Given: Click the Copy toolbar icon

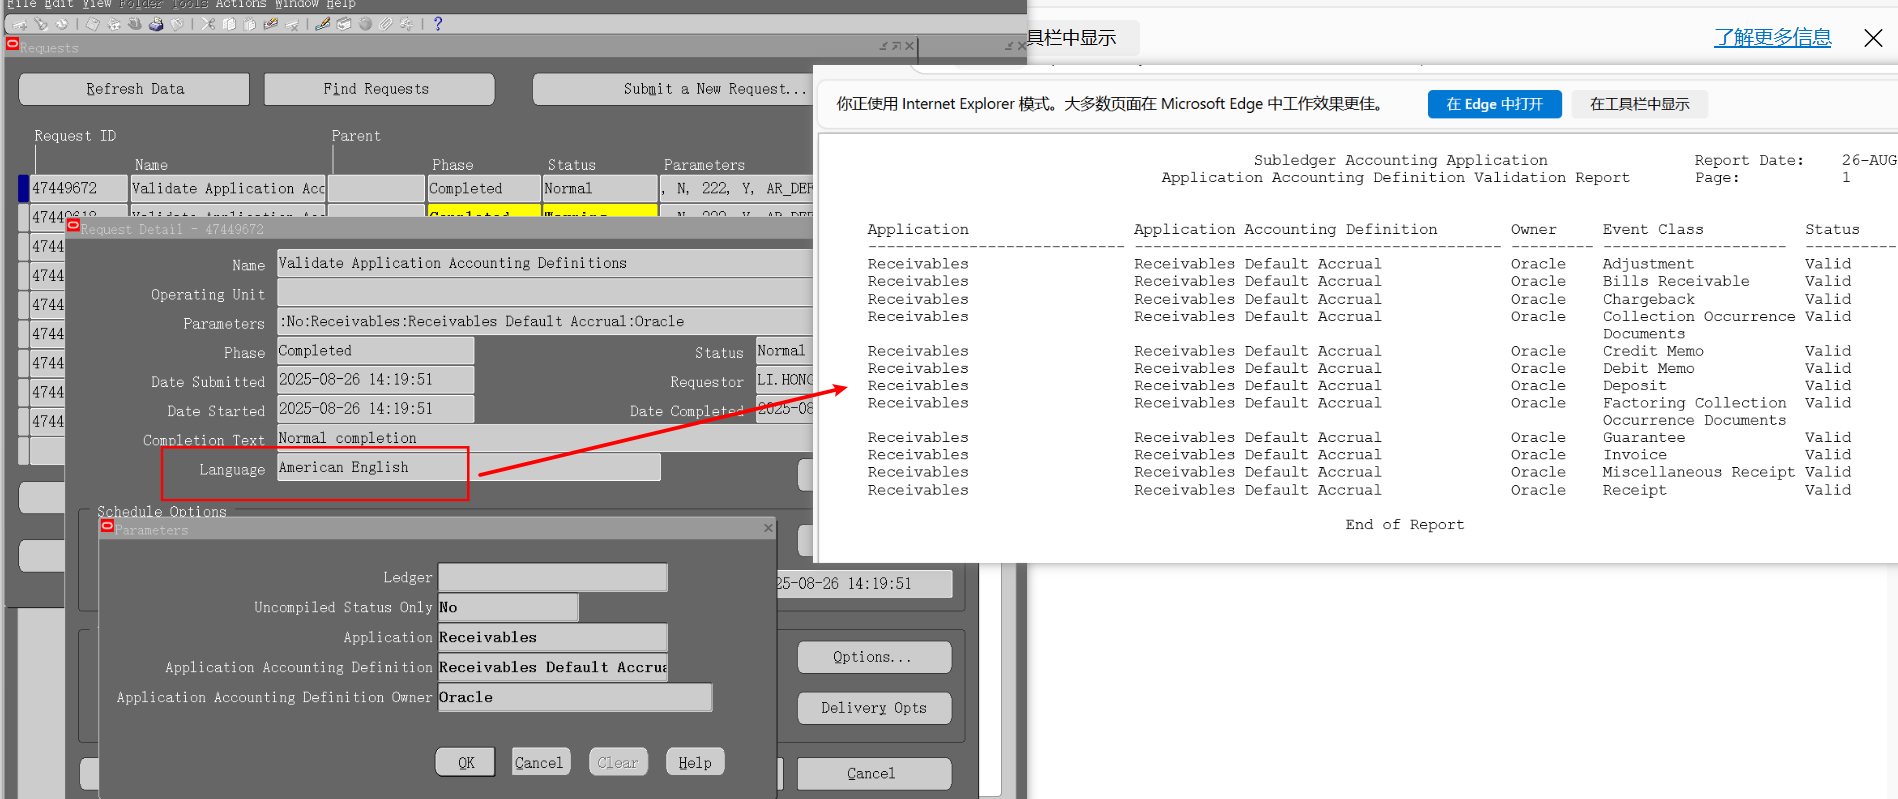Looking at the screenshot, I should 229,24.
